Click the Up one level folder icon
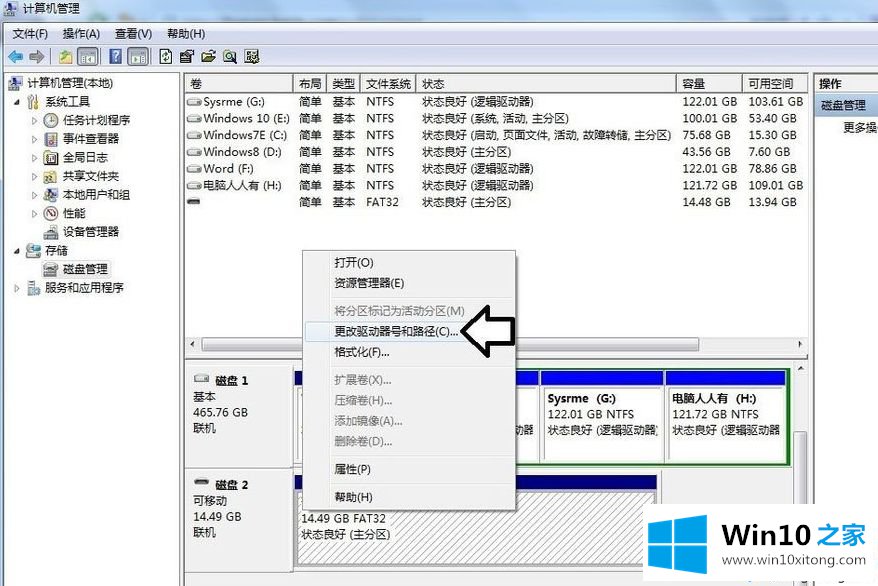 pyautogui.click(x=66, y=57)
